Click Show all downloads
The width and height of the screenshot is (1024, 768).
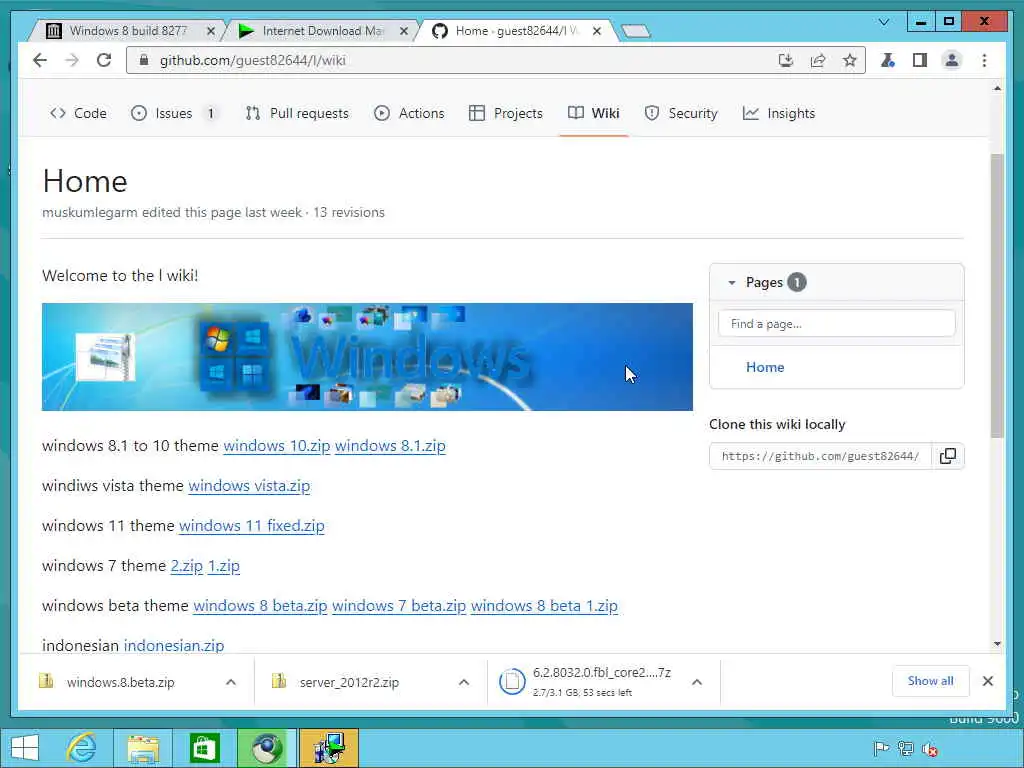tap(931, 681)
